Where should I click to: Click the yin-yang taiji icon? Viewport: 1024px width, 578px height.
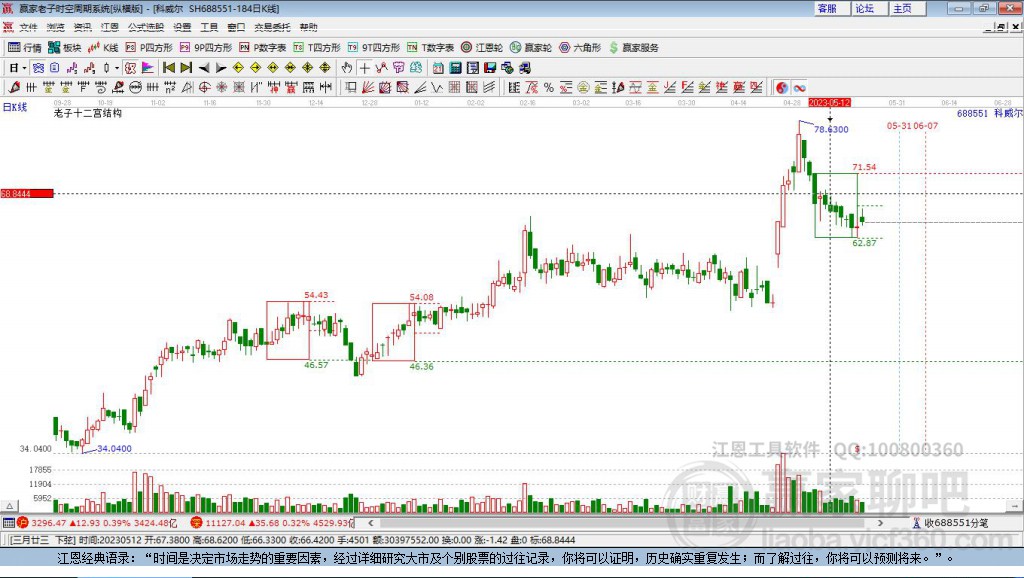[782, 88]
